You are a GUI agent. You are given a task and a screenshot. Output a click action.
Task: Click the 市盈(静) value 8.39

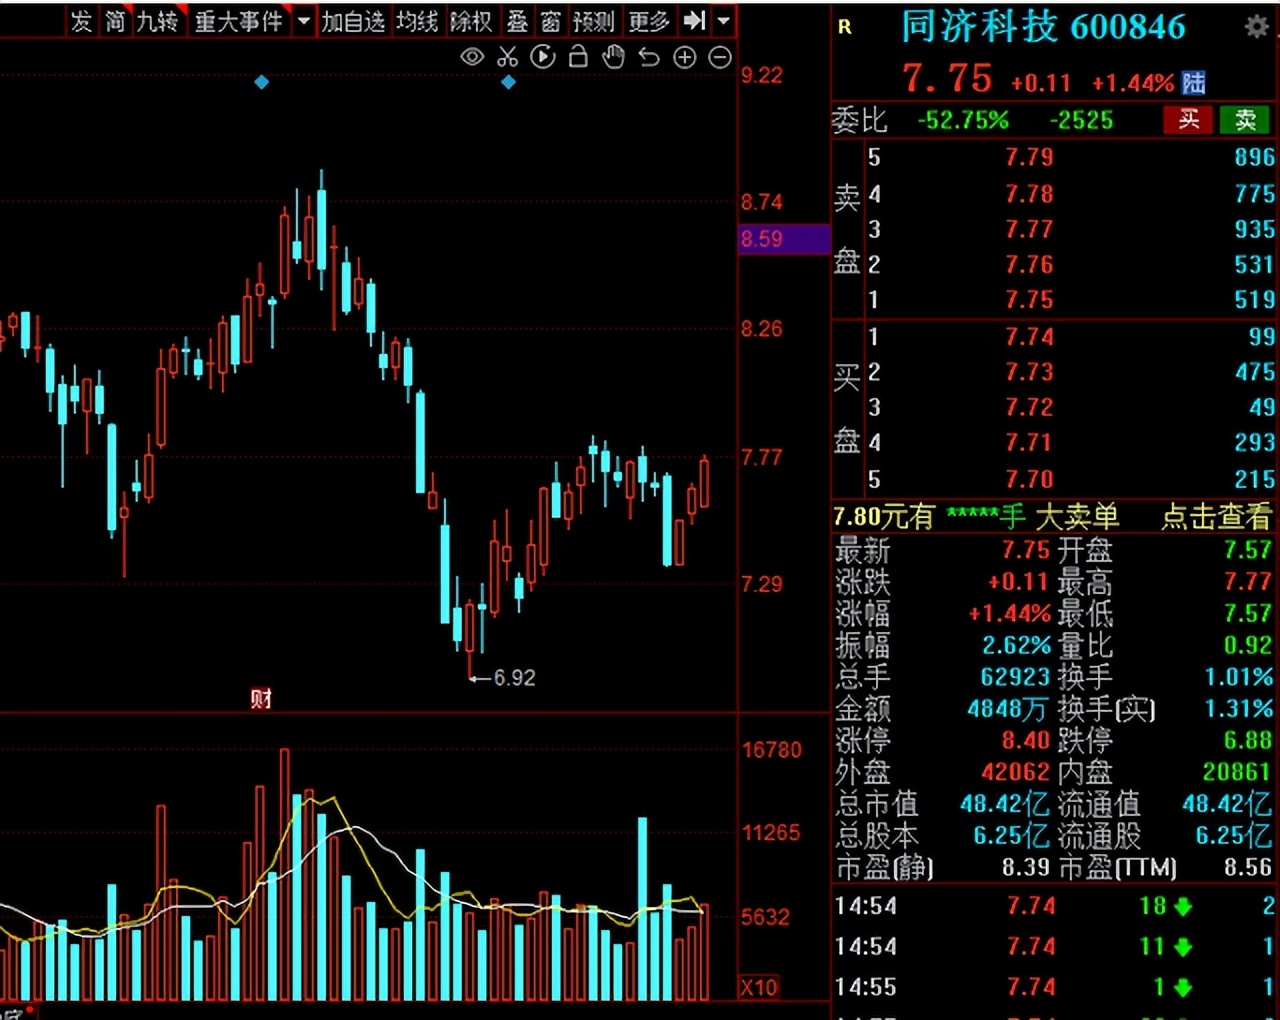pyautogui.click(x=1026, y=868)
